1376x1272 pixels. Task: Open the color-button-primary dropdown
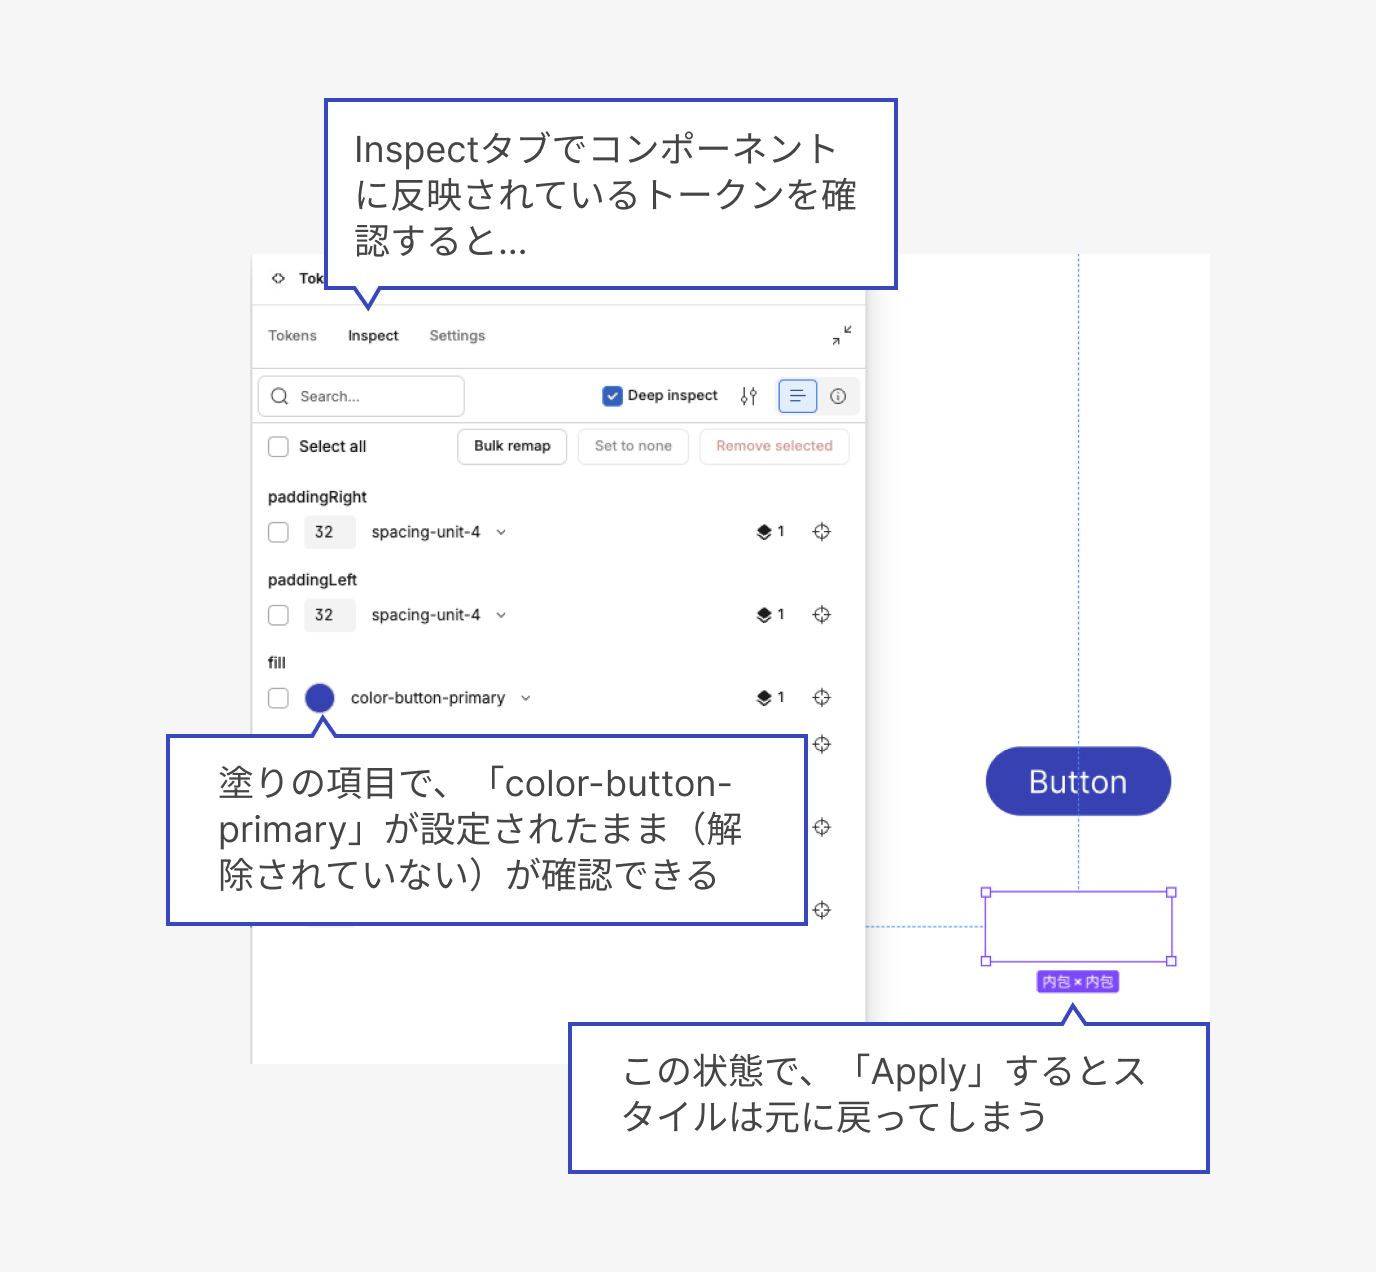pyautogui.click(x=526, y=698)
